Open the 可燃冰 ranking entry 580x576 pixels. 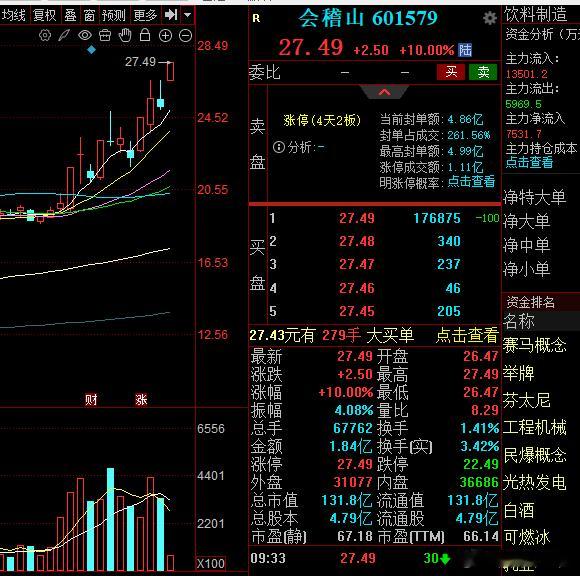(527, 537)
